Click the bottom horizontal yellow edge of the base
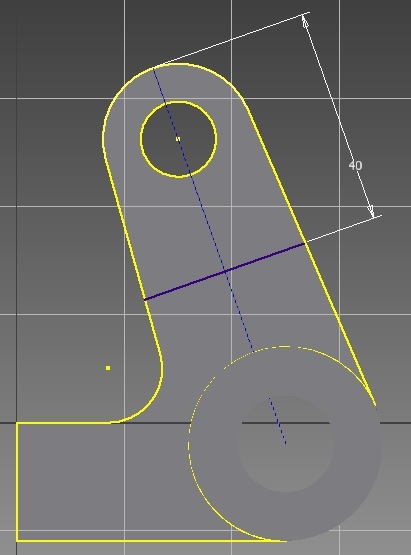 (x=149, y=540)
